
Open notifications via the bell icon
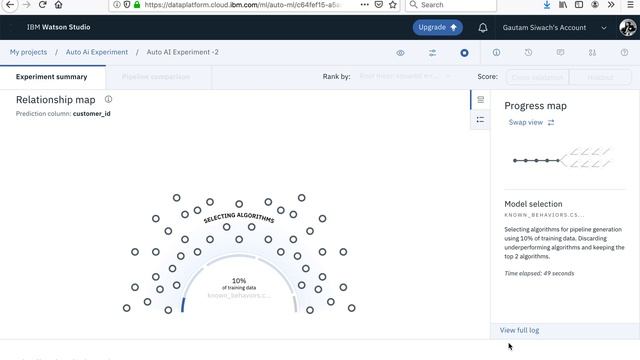click(483, 27)
